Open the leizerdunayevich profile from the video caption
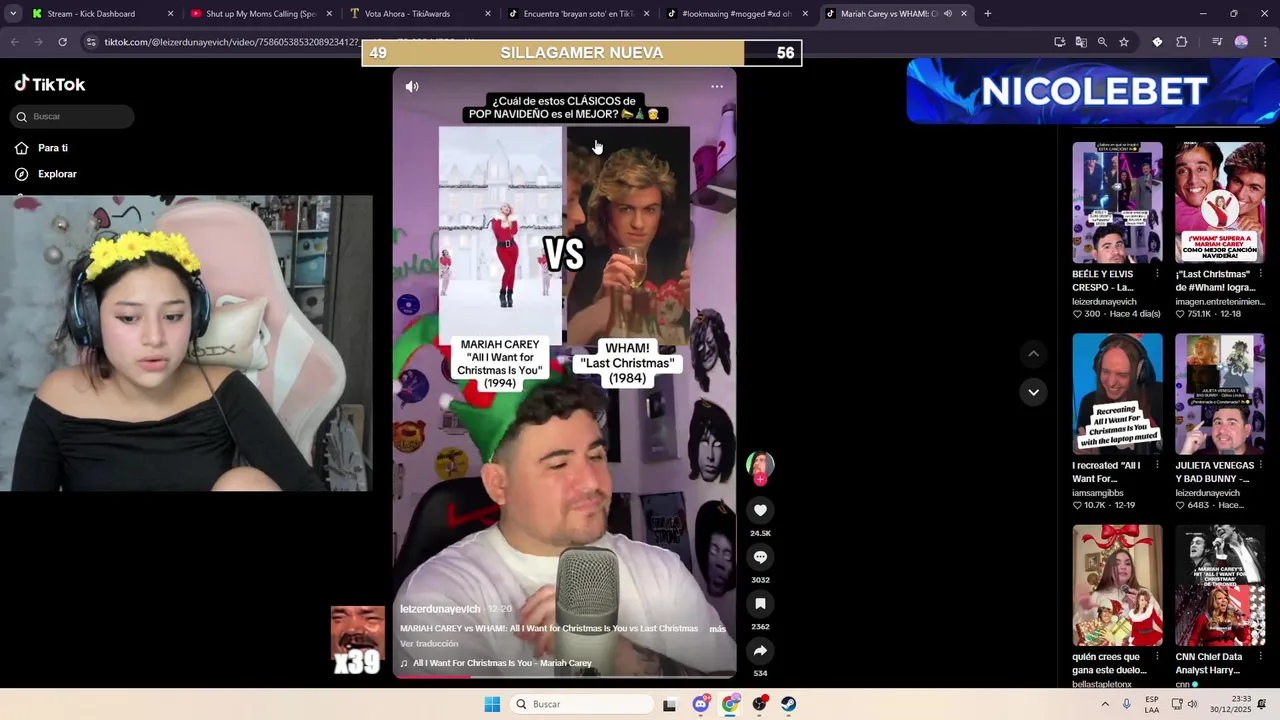Image resolution: width=1280 pixels, height=720 pixels. pyautogui.click(x=440, y=609)
